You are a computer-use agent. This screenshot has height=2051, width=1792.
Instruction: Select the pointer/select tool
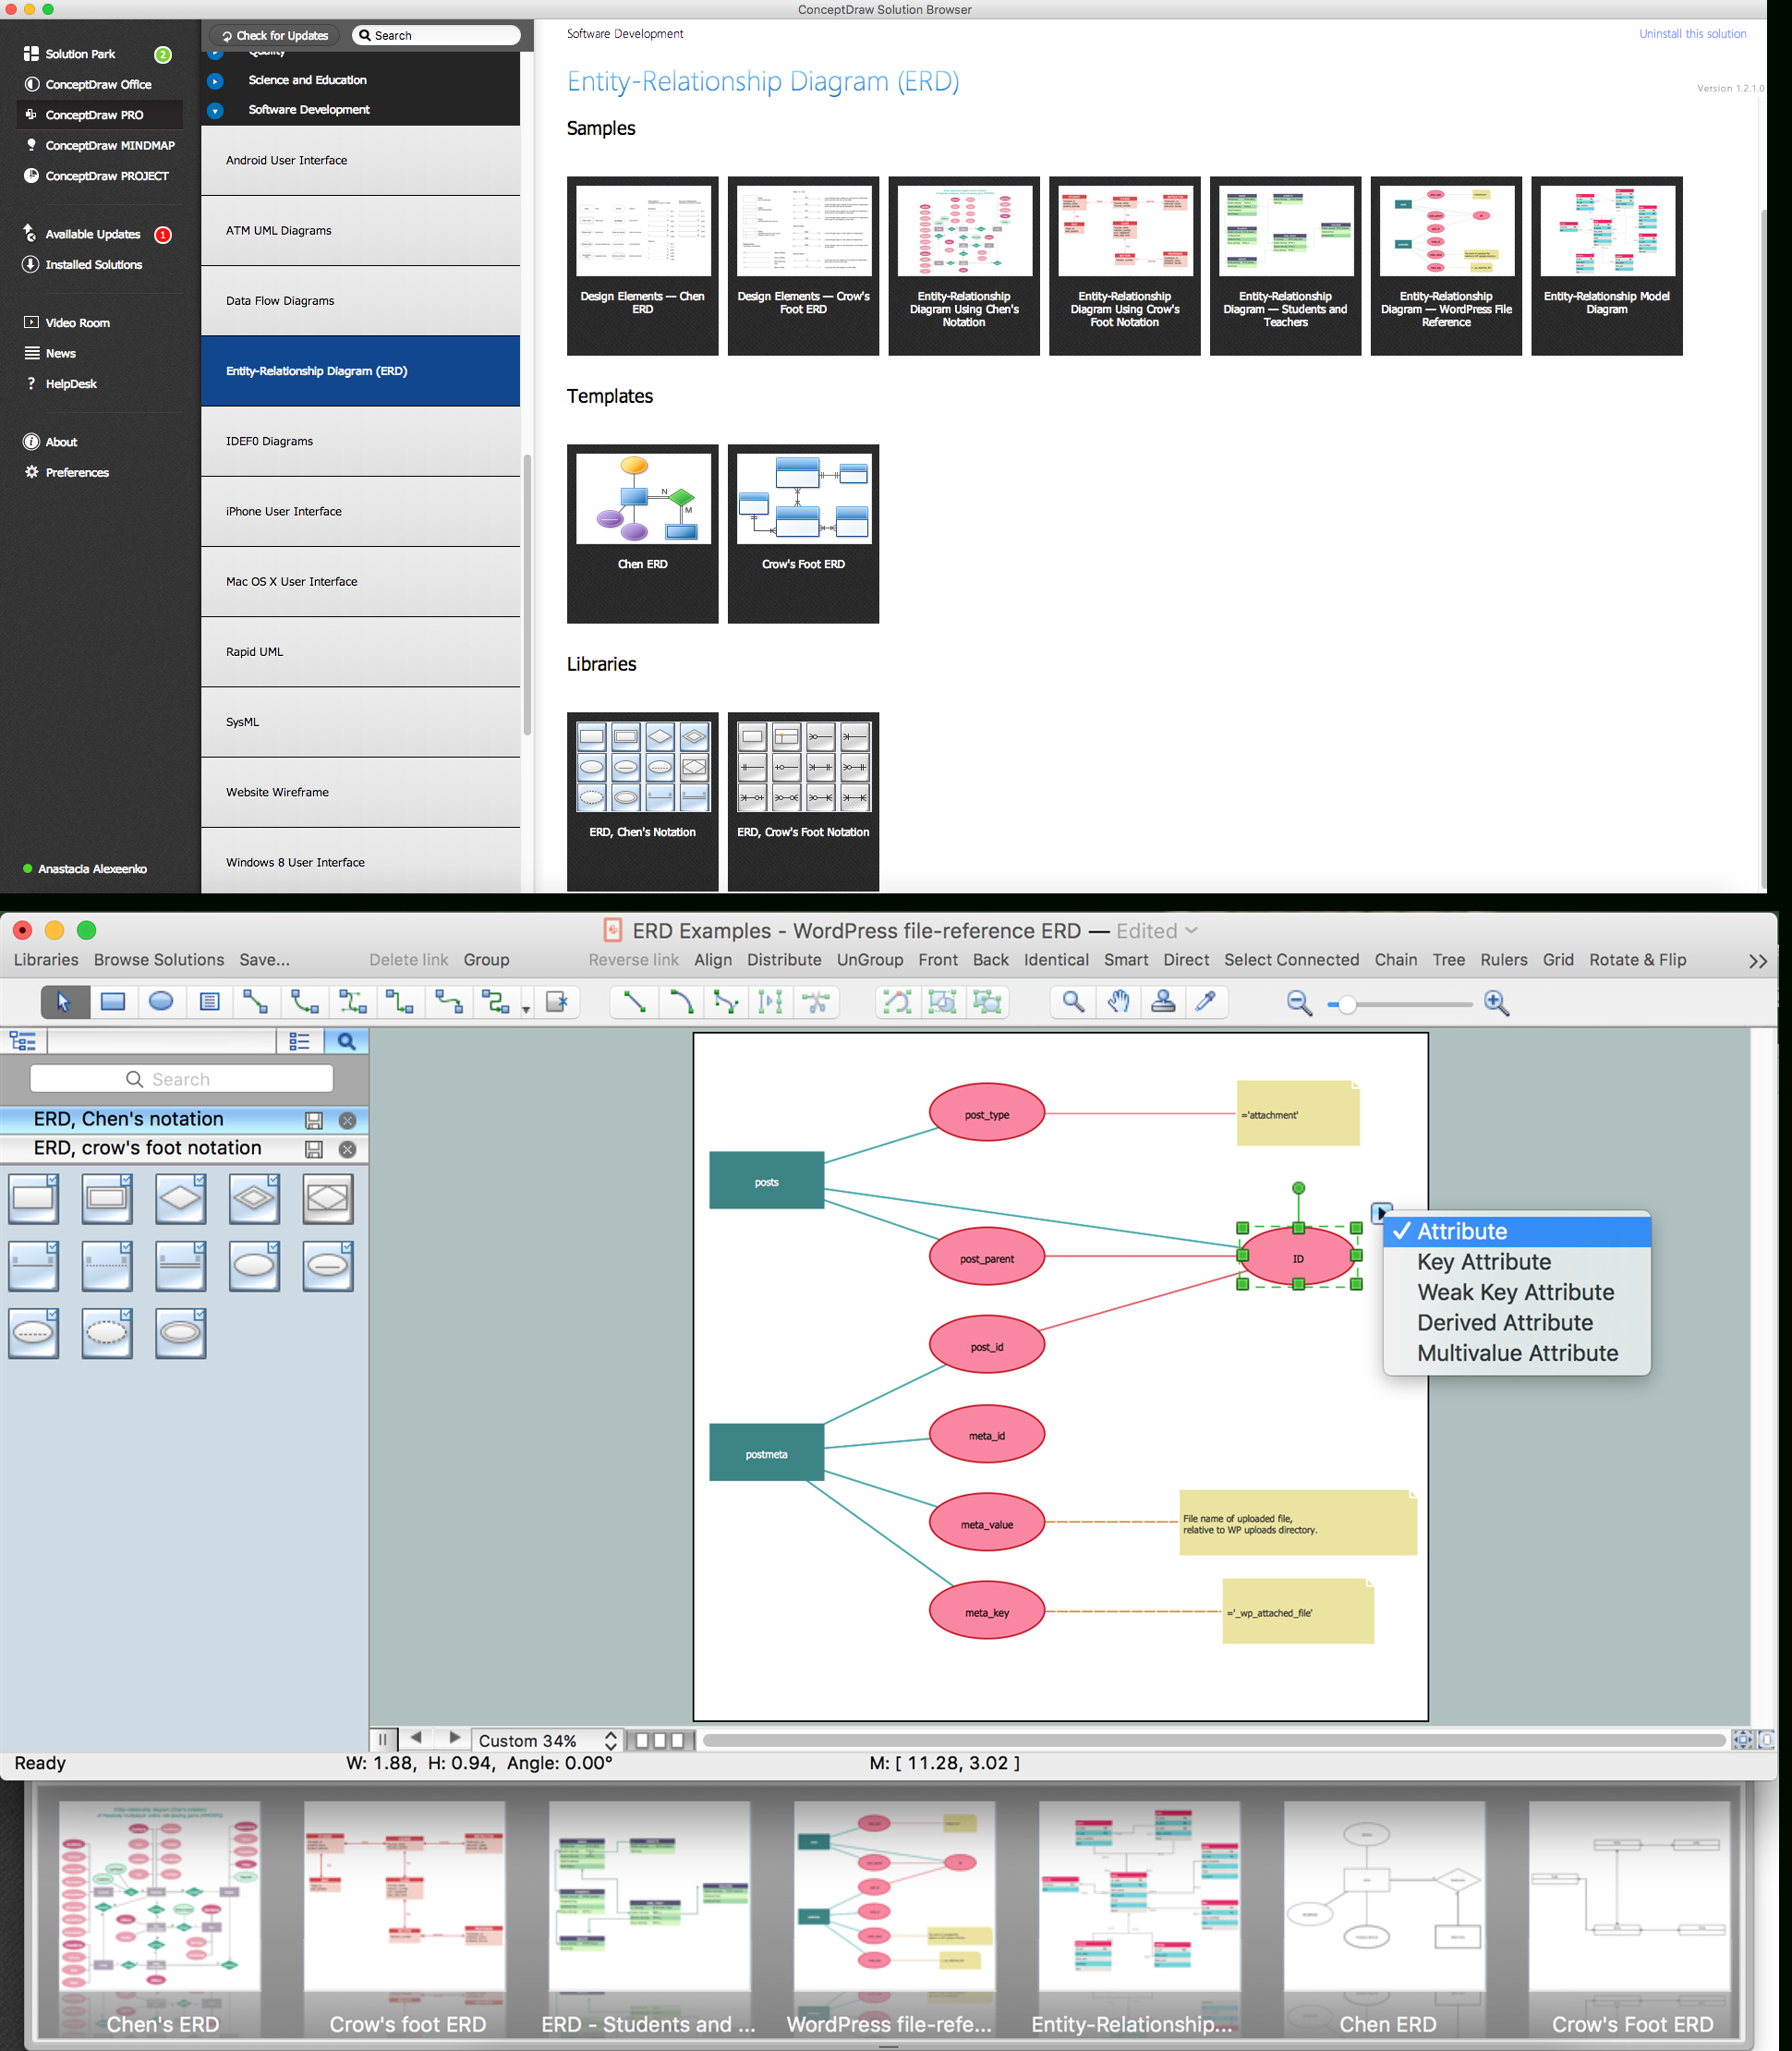click(61, 1000)
